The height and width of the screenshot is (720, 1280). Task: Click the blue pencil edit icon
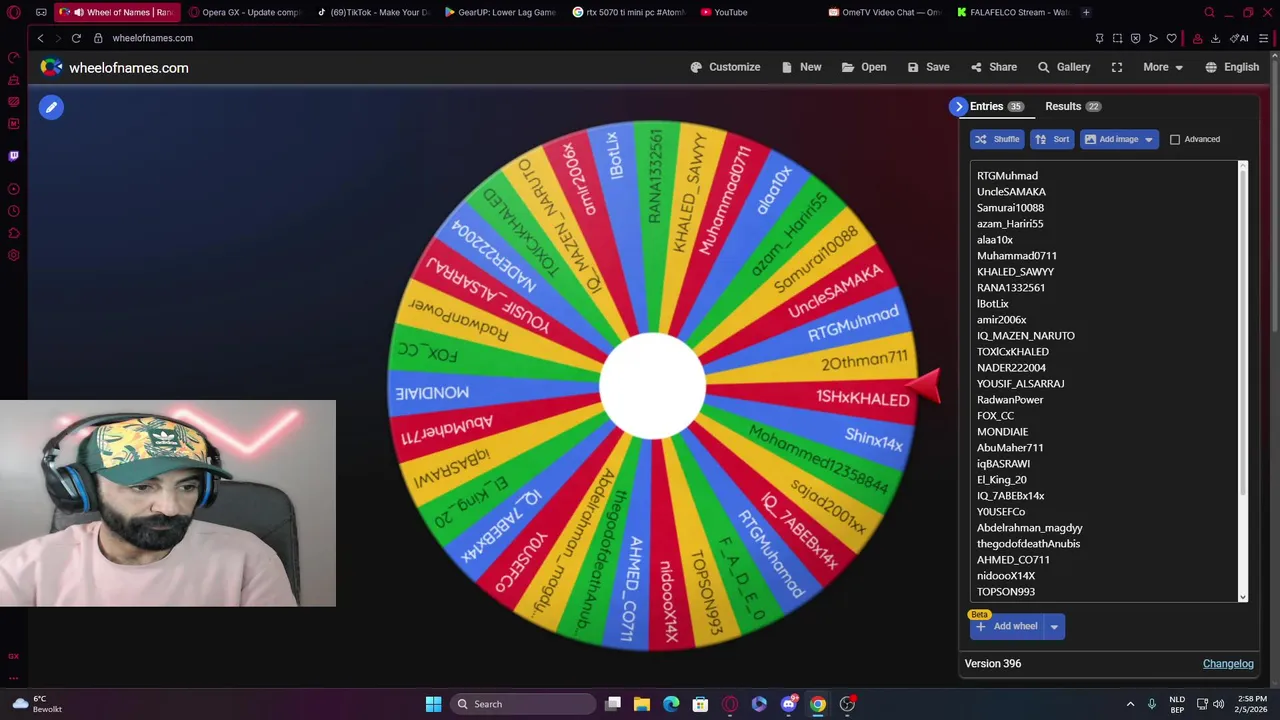pos(51,107)
